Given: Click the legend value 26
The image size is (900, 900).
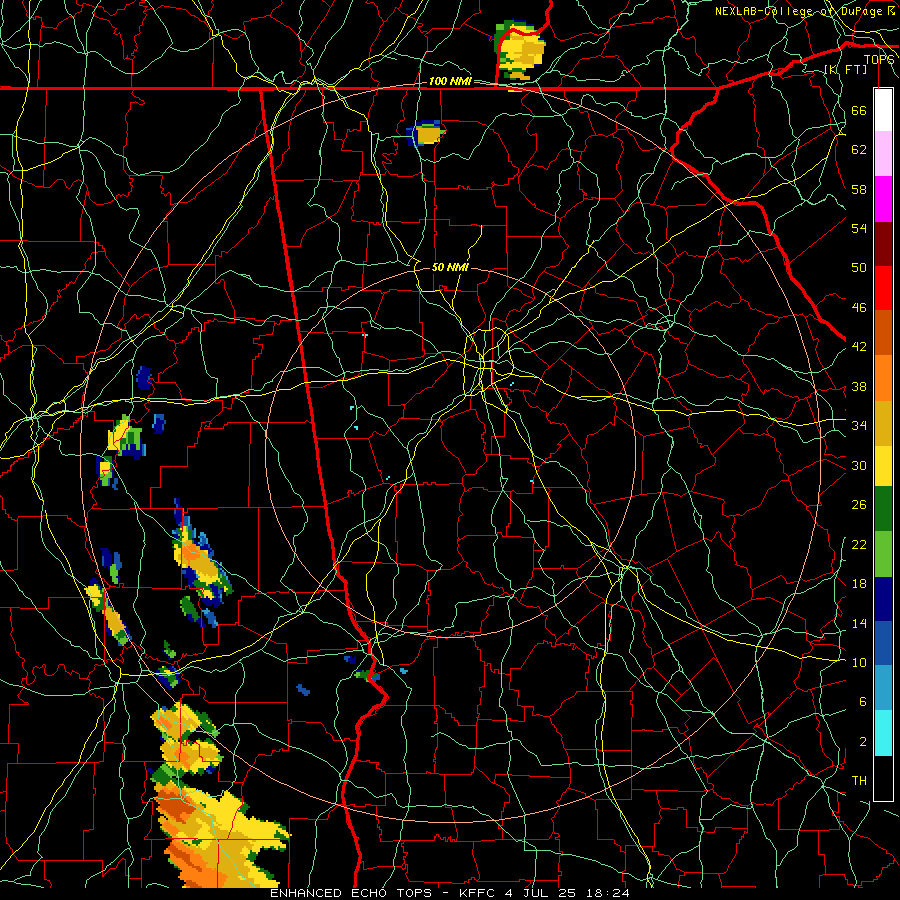Looking at the screenshot, I should coord(859,505).
